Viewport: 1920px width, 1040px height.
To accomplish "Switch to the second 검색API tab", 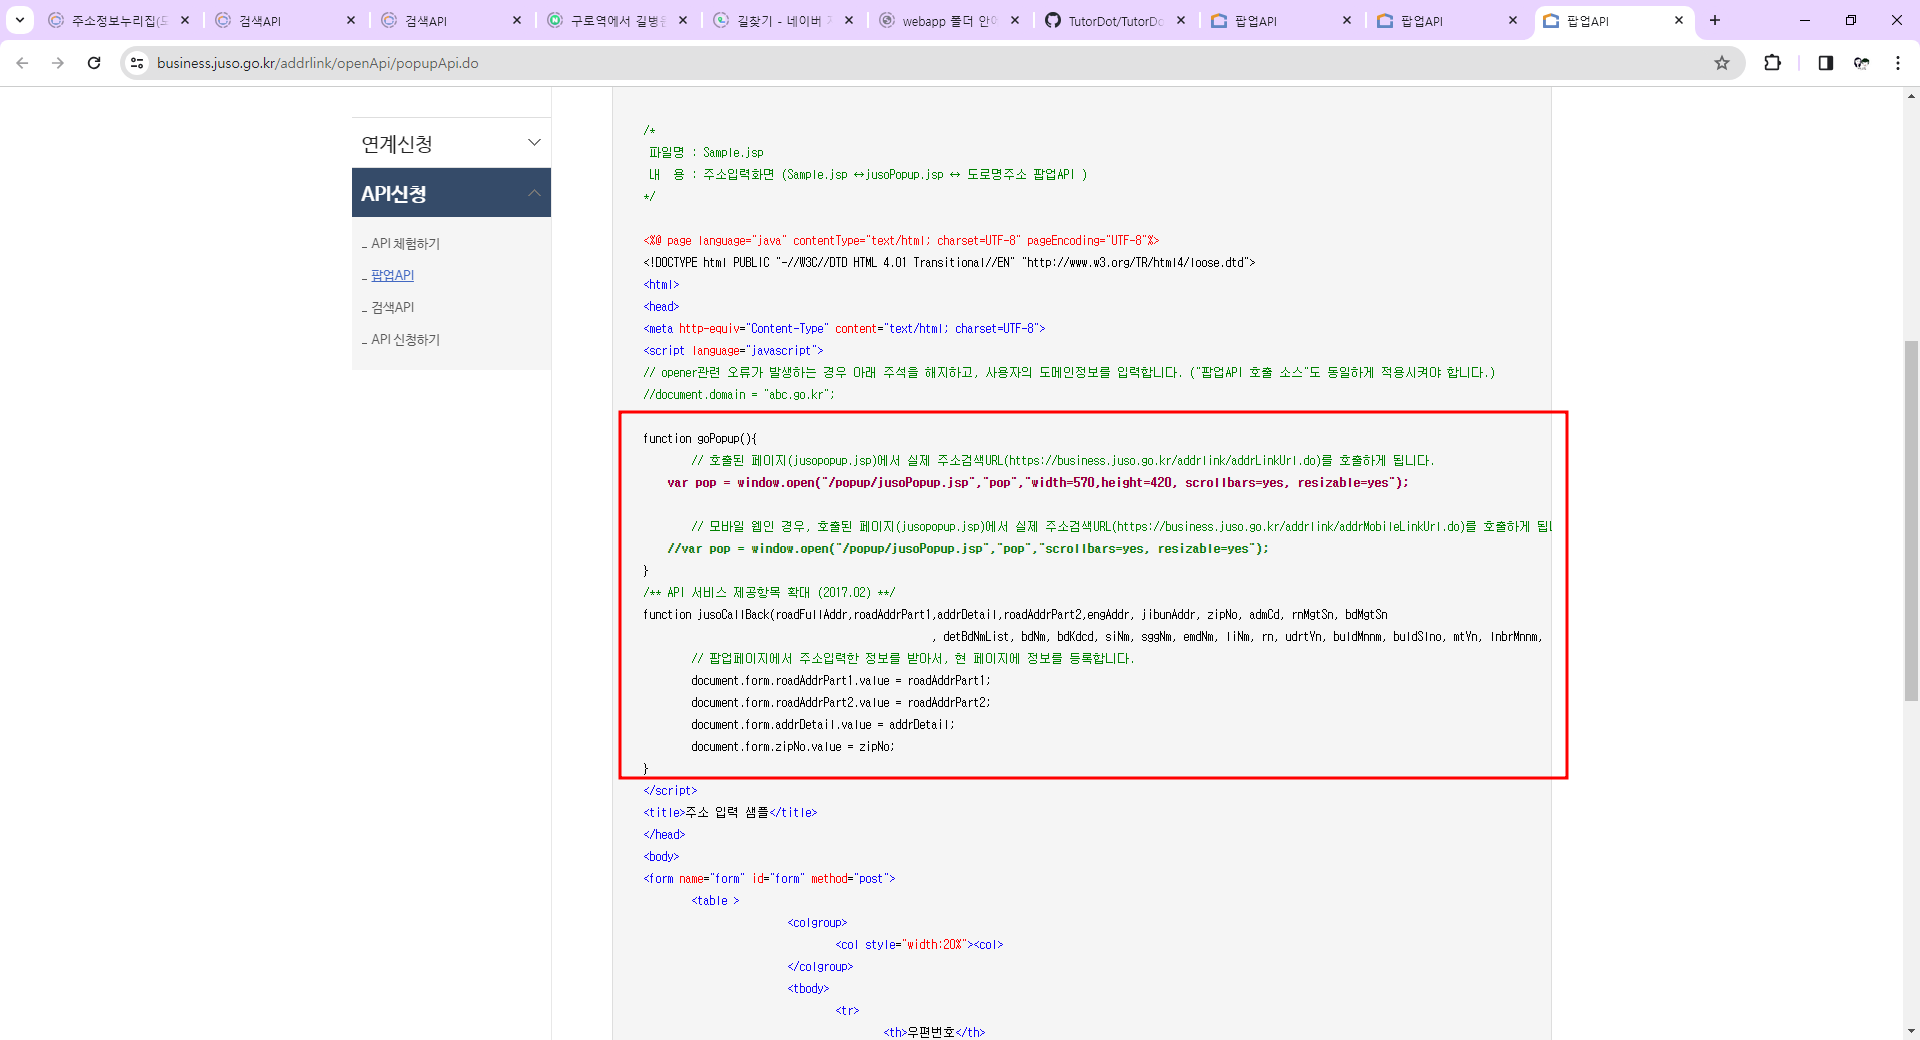I will [451, 20].
